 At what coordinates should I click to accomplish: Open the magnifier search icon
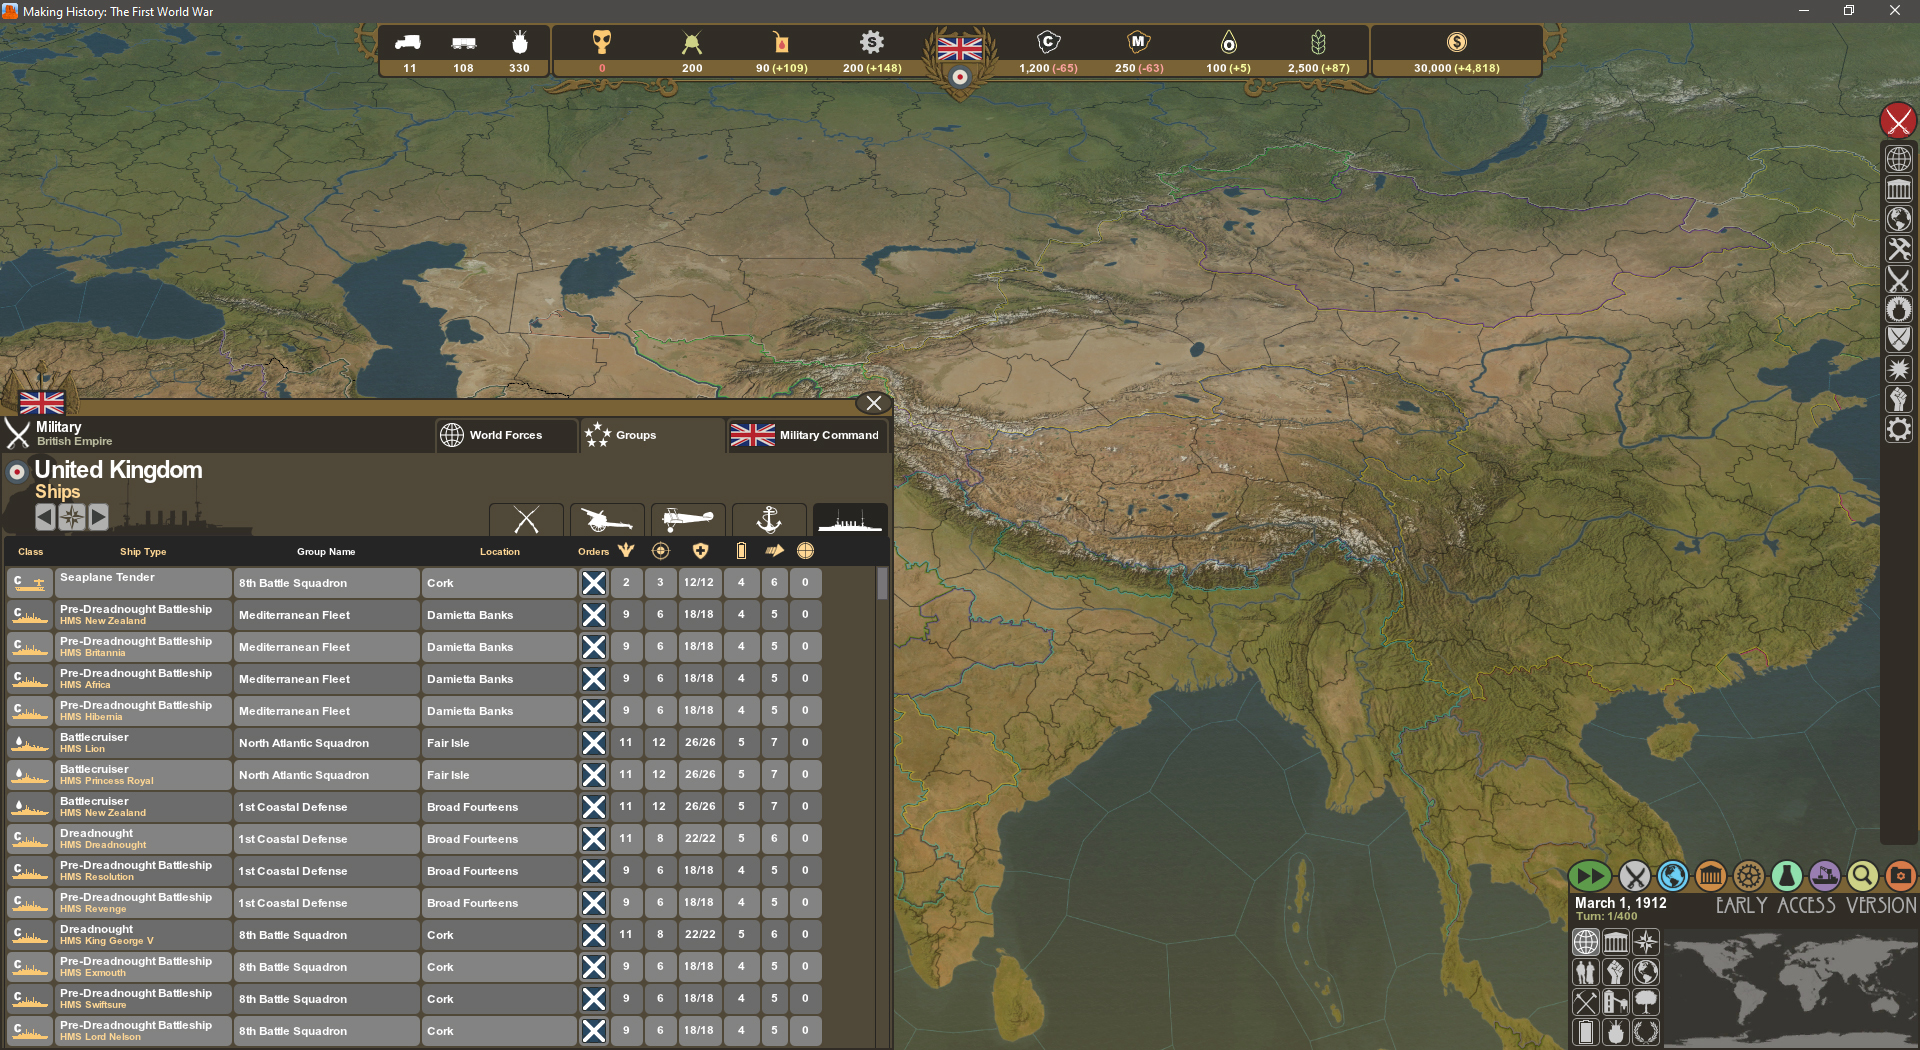point(1862,877)
